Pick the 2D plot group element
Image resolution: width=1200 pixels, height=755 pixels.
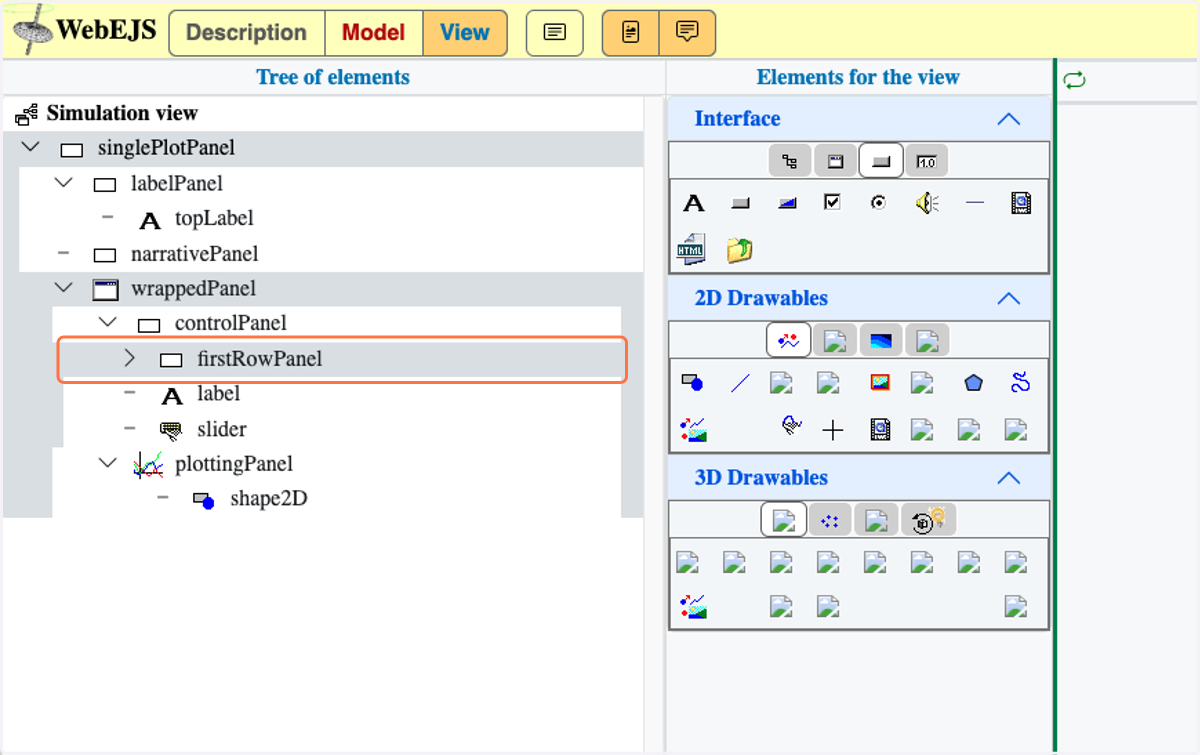point(693,430)
